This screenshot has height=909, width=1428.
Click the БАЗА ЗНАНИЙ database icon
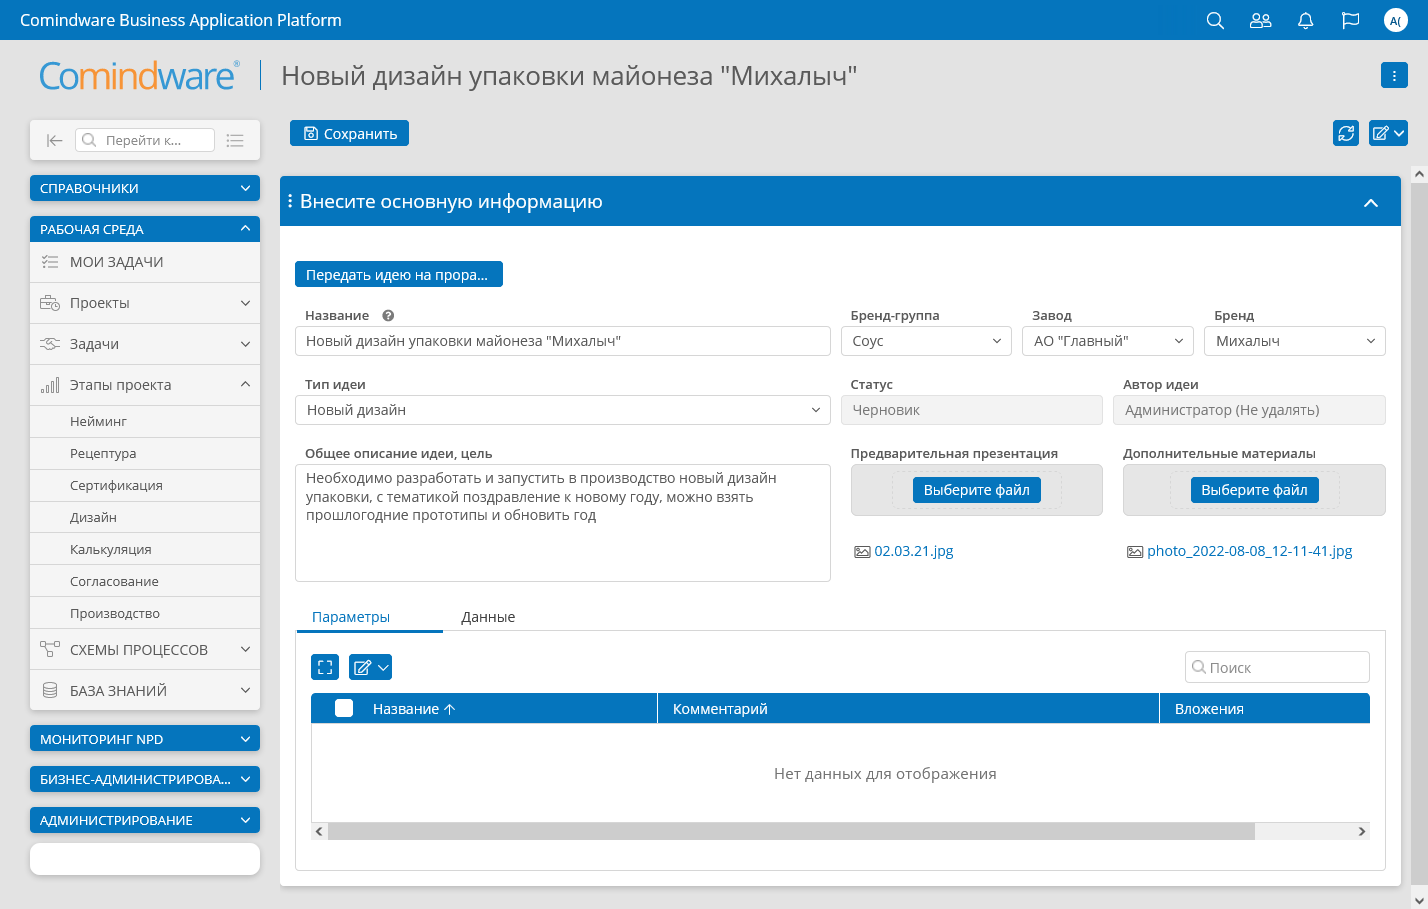point(50,690)
